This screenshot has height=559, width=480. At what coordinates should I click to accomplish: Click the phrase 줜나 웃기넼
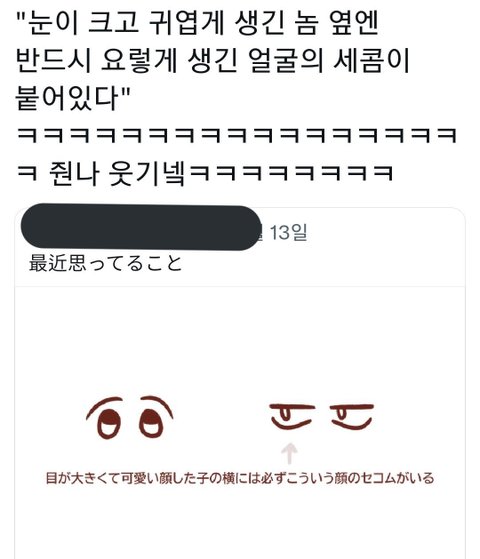point(117,173)
